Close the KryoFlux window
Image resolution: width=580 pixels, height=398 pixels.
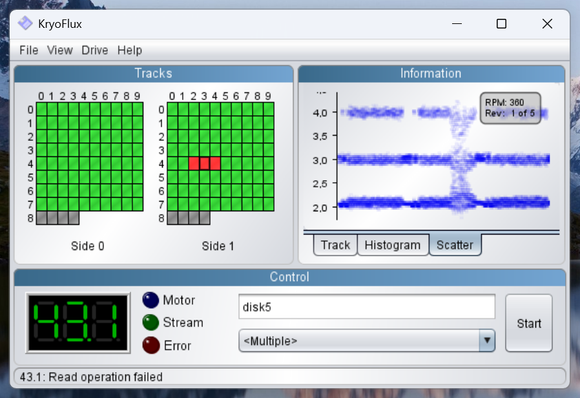click(547, 24)
